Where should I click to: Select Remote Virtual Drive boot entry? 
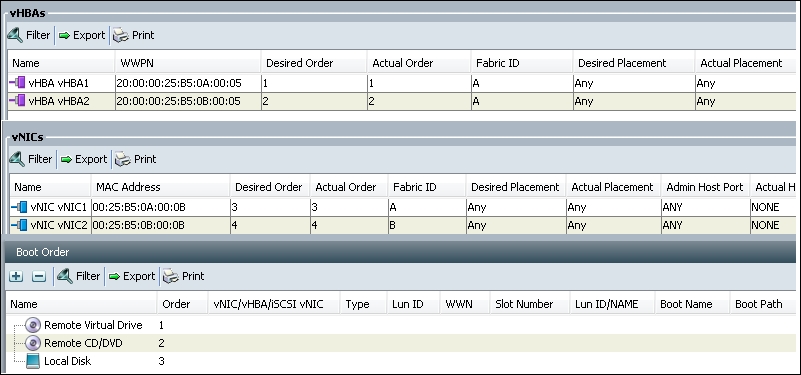coord(93,325)
